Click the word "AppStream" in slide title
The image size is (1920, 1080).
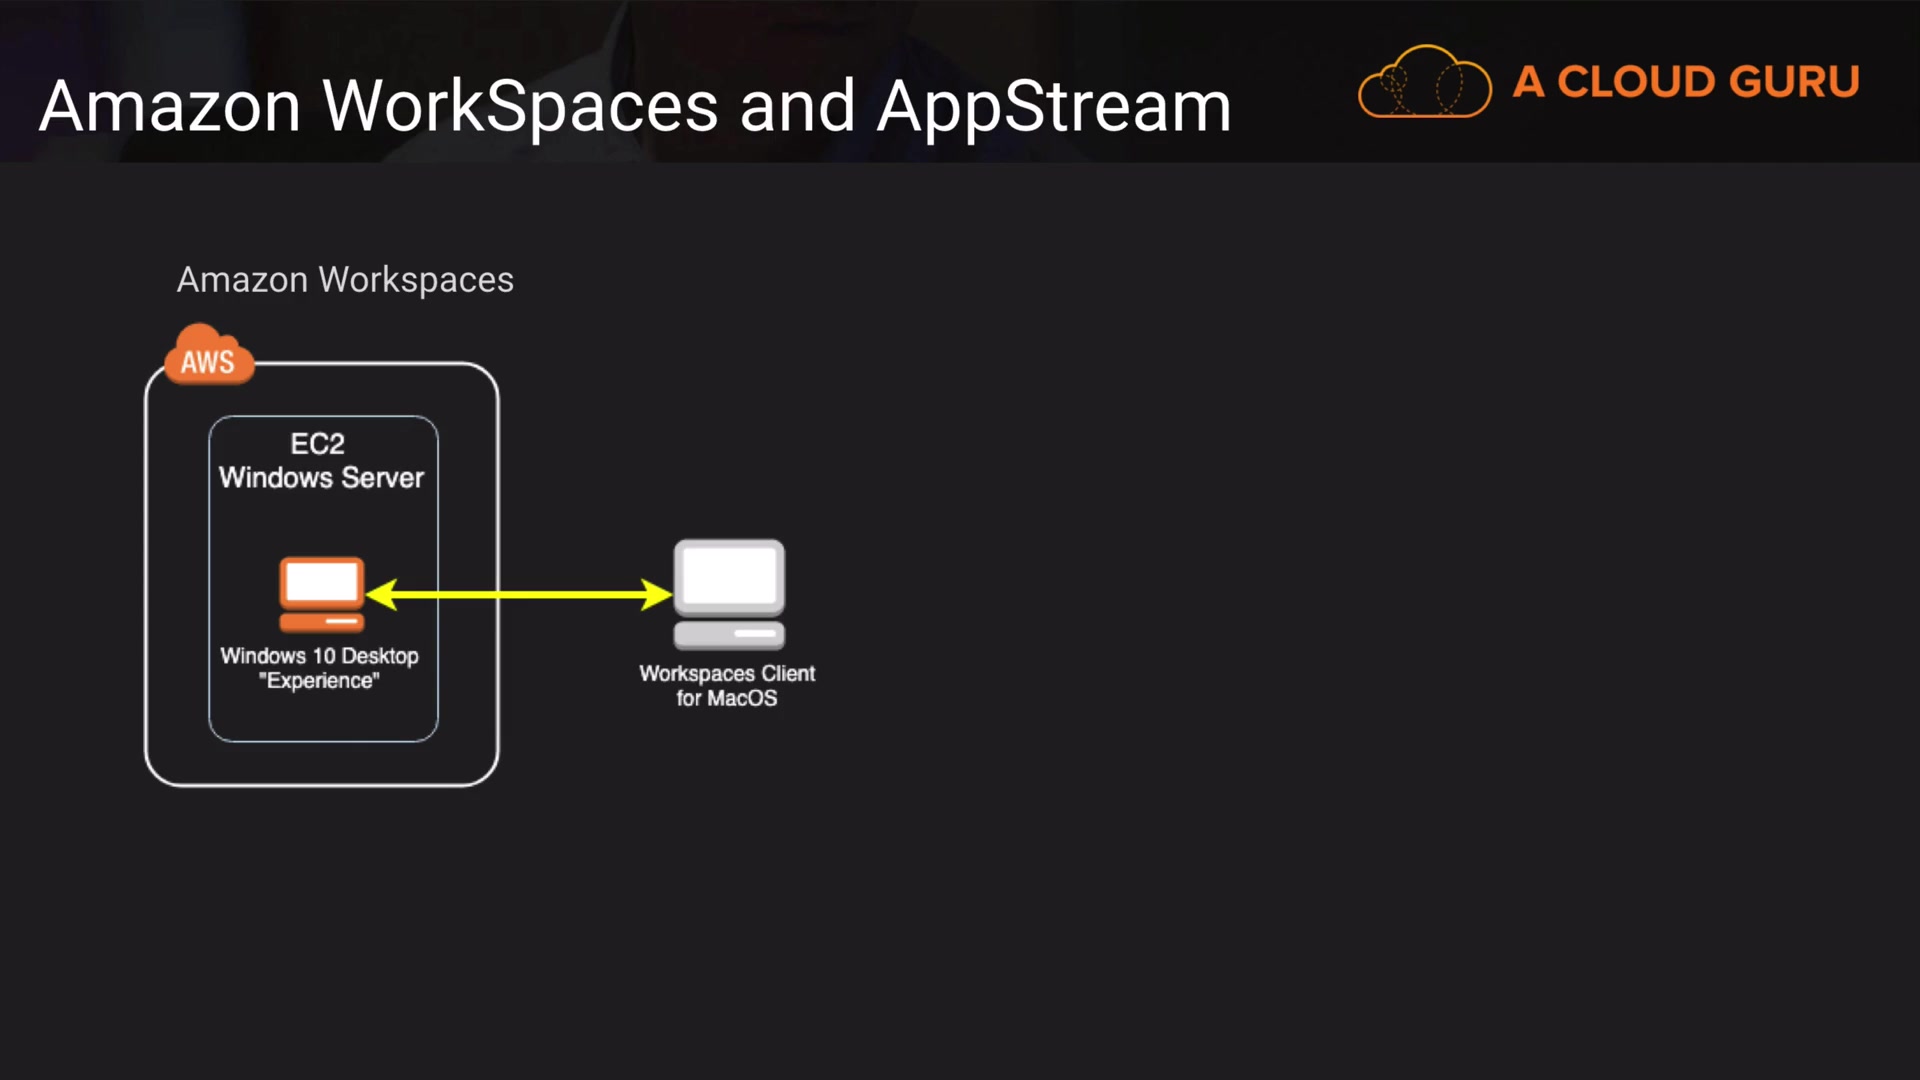point(1053,107)
